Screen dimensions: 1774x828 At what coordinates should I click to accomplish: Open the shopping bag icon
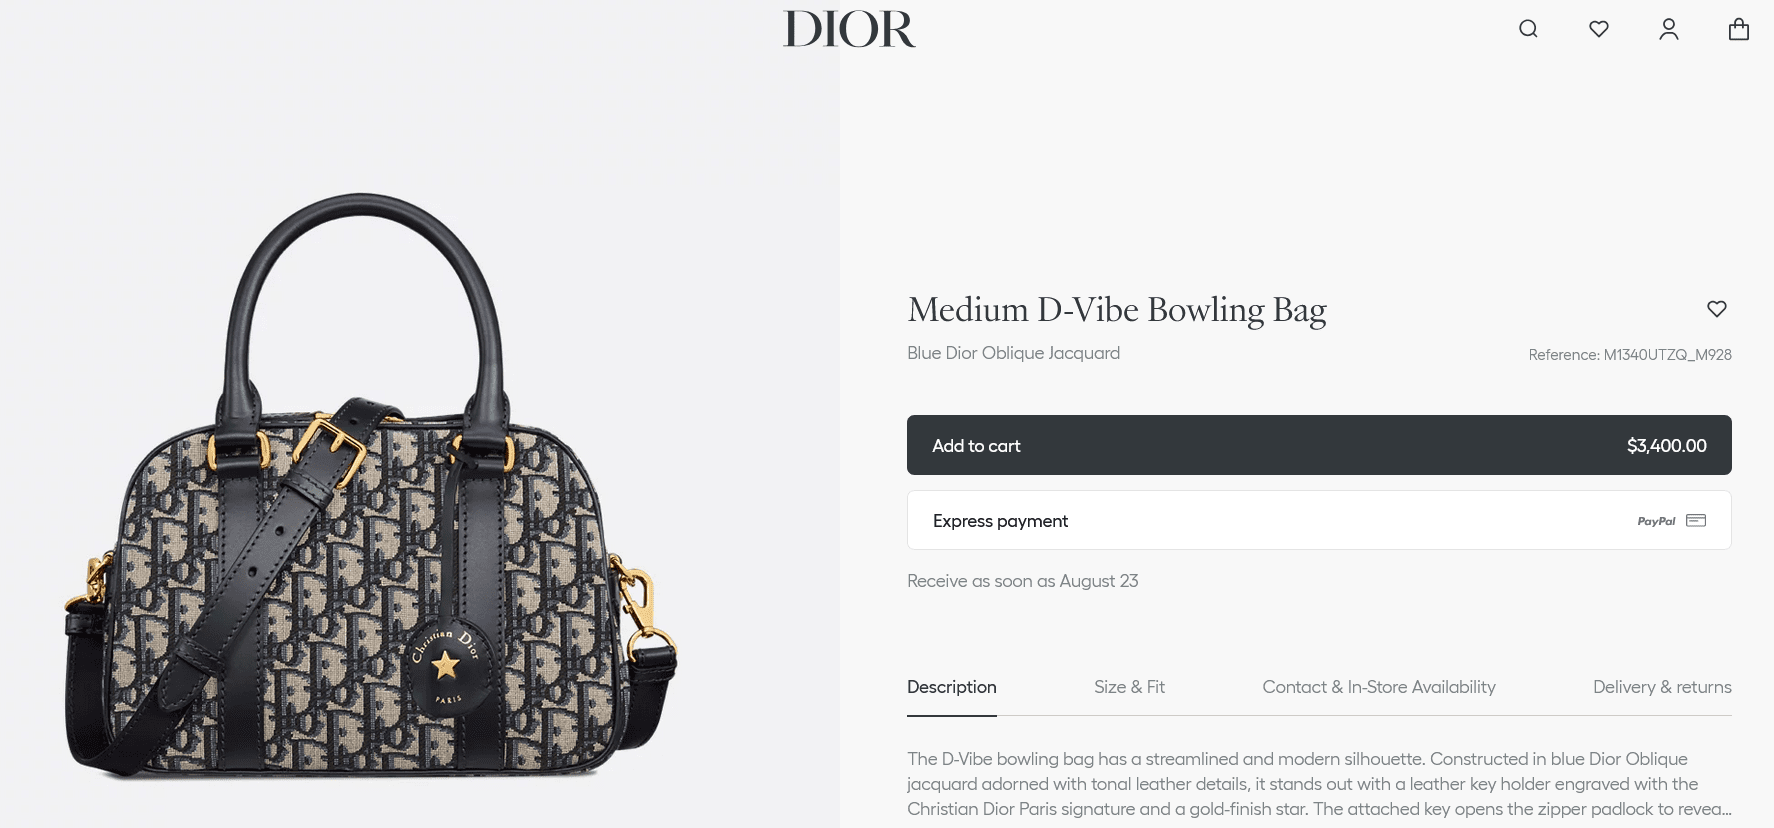pos(1739,29)
